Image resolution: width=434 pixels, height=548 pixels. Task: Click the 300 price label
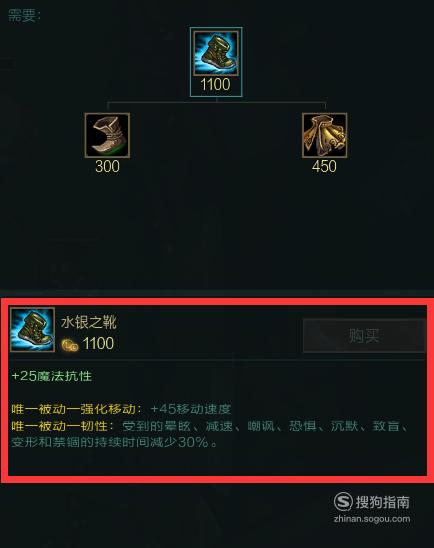tap(107, 166)
